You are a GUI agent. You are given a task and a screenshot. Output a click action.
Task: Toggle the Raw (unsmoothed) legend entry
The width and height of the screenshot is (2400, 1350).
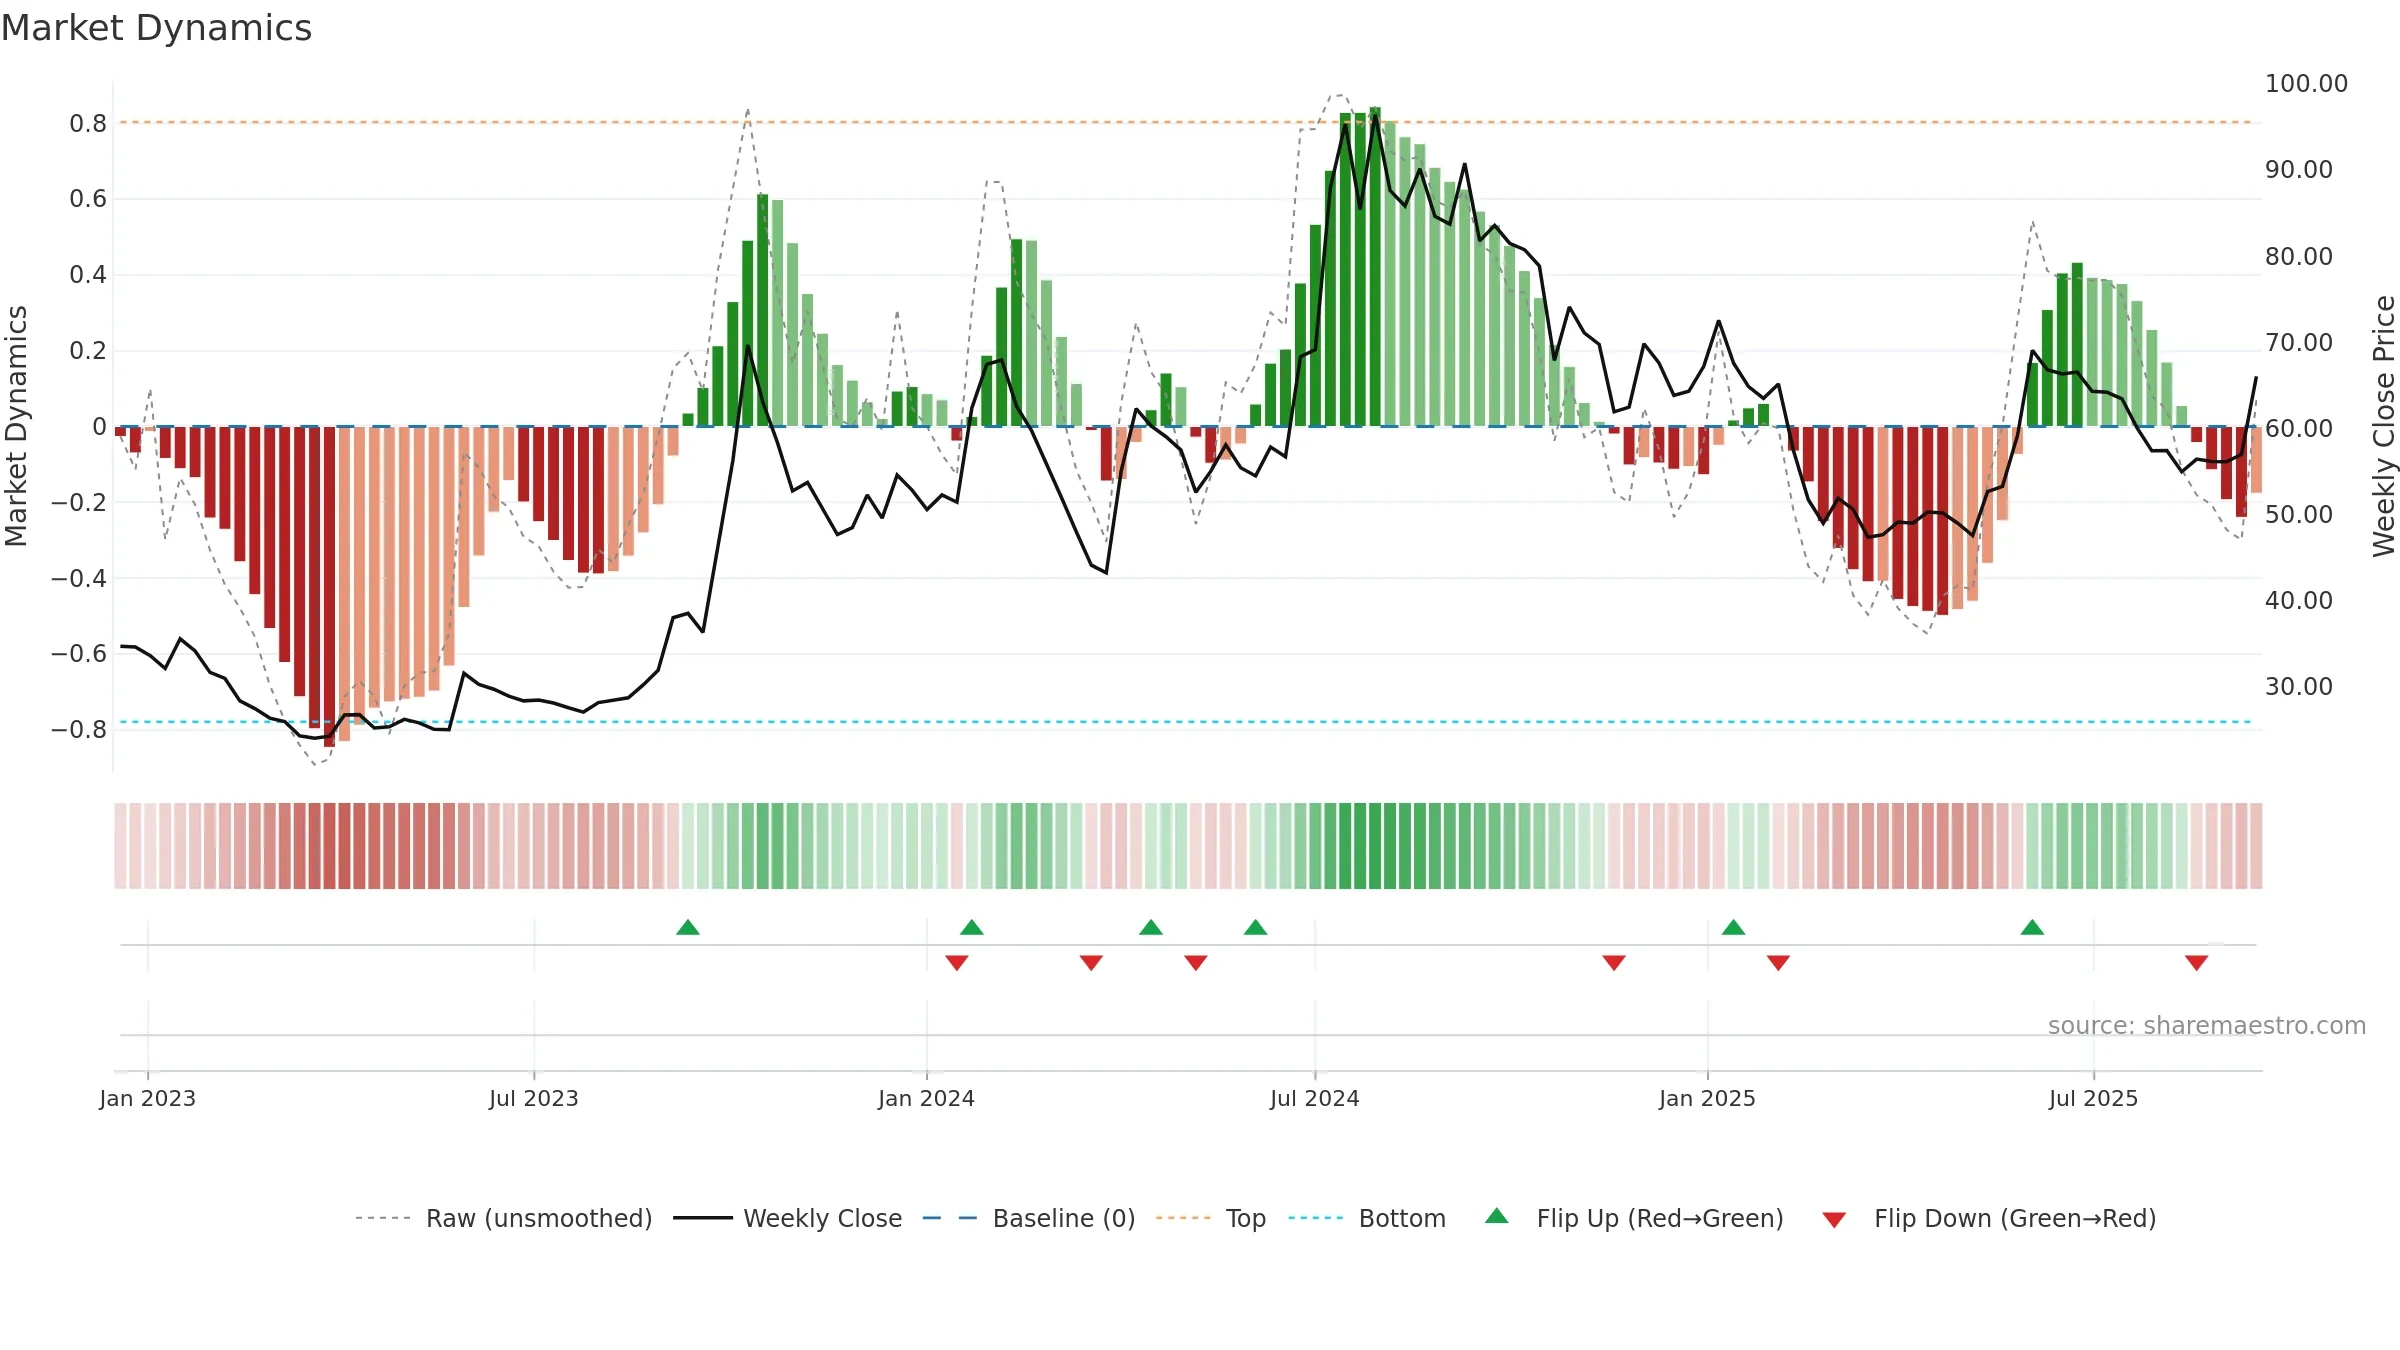[x=504, y=1218]
